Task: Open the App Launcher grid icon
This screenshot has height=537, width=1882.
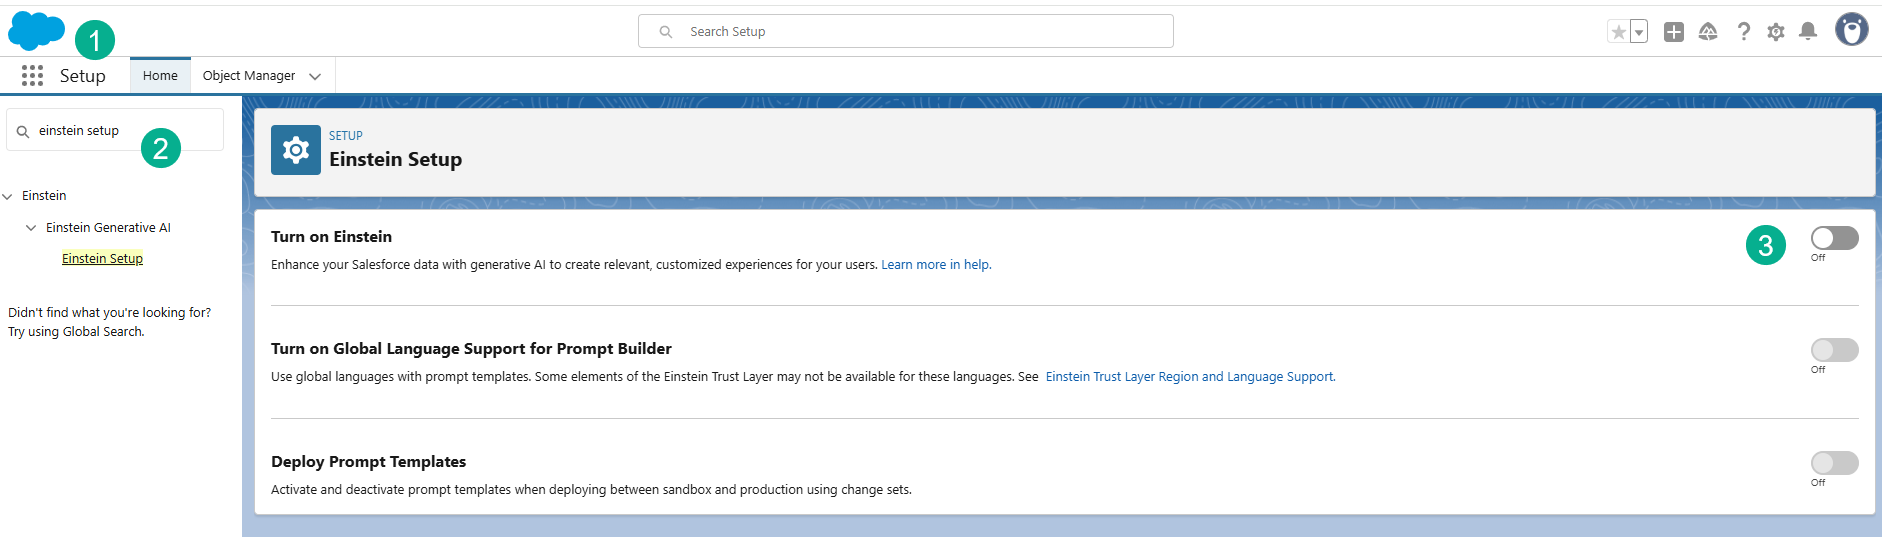Action: 32,76
